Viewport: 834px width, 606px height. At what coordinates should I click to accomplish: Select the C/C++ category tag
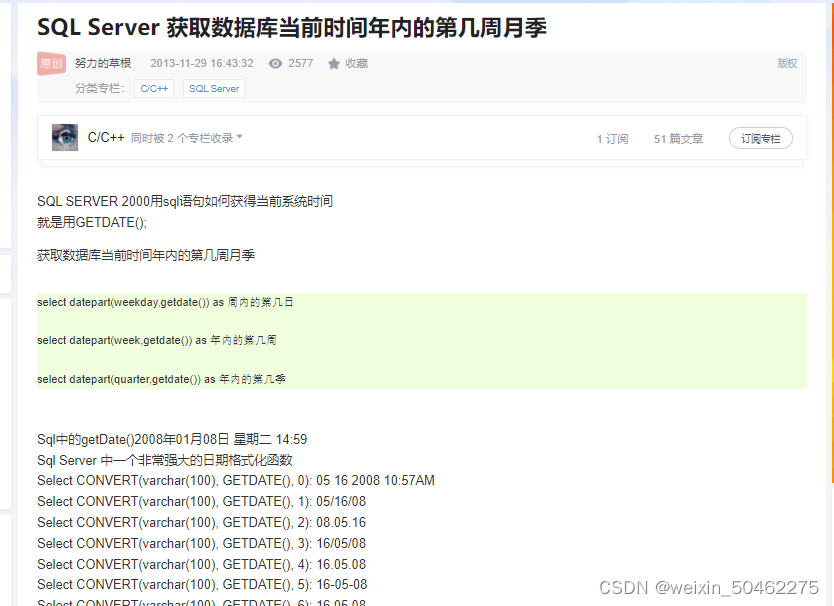coord(154,89)
